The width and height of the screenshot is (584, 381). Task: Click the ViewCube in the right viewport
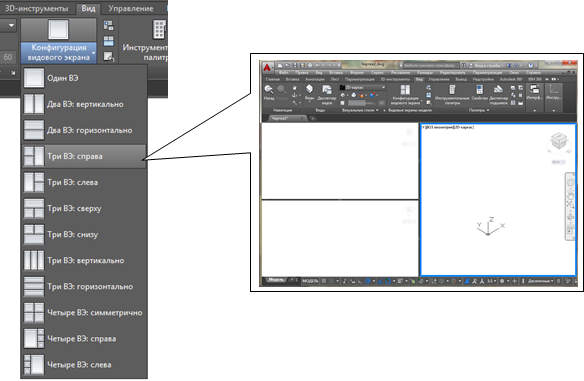(x=559, y=142)
